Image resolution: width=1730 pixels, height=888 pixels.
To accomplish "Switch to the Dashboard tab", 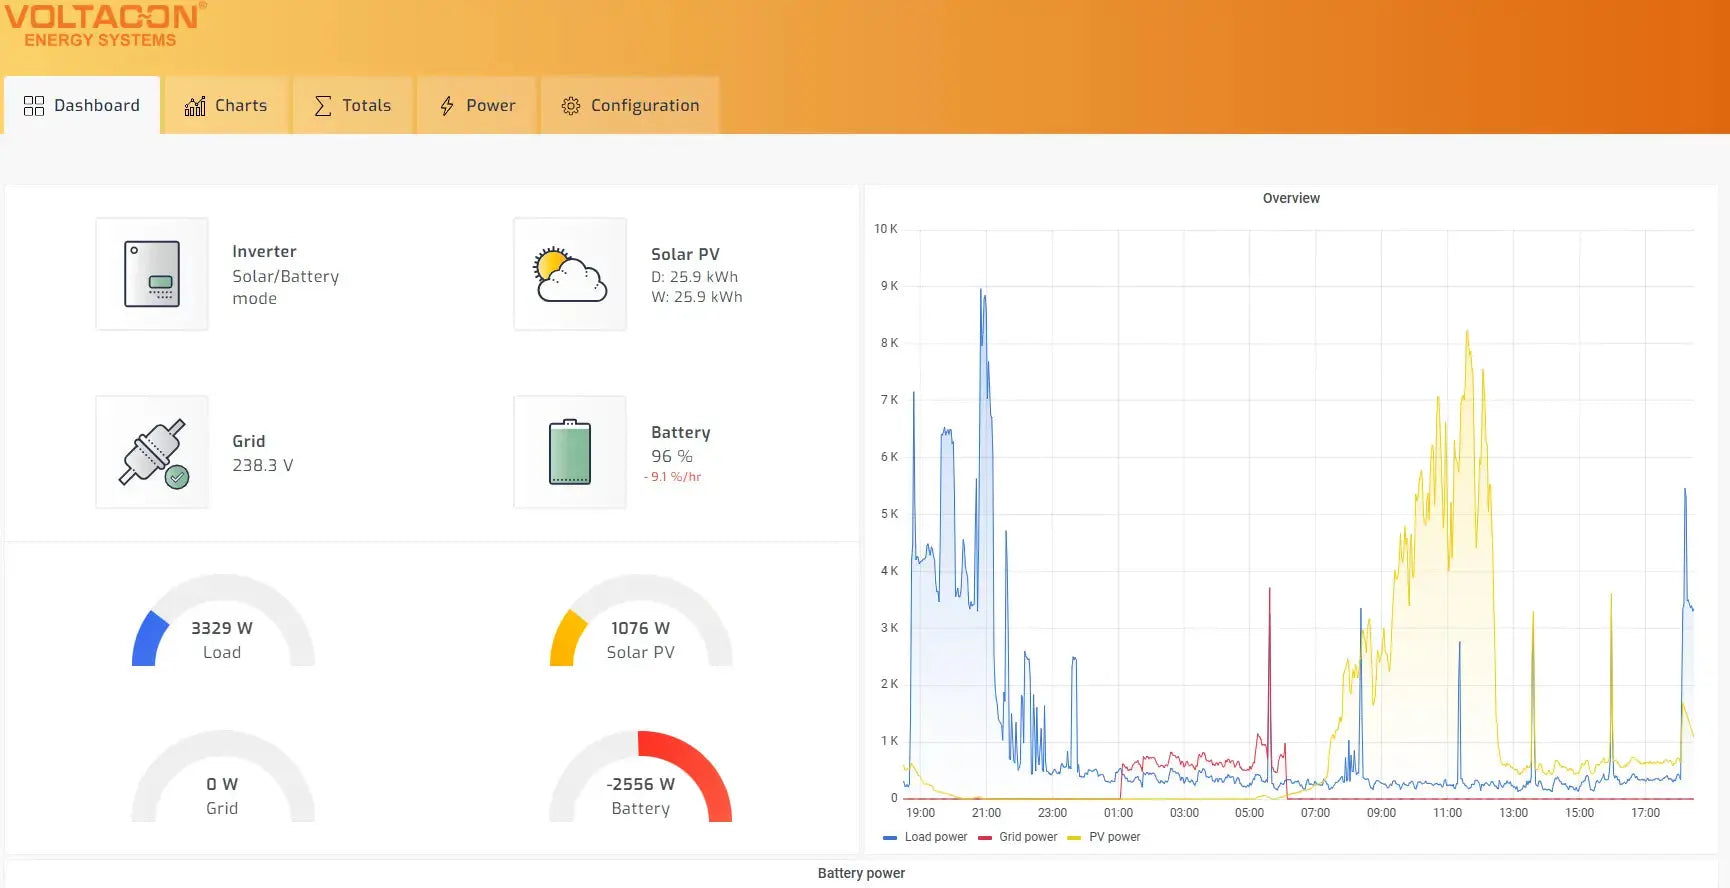I will click(x=82, y=106).
